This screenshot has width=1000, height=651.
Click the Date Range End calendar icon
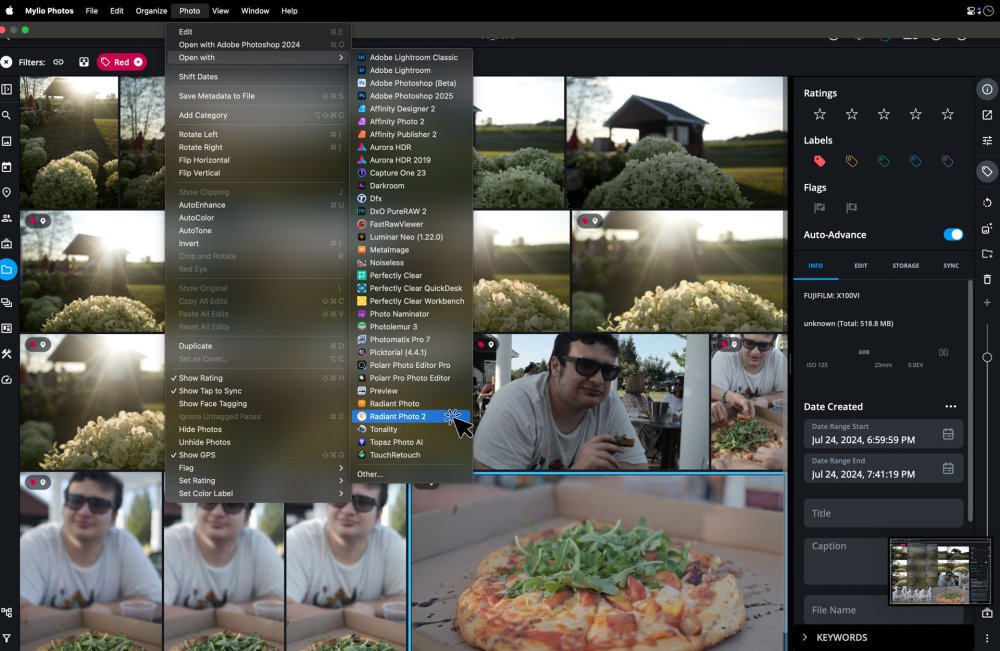(948, 469)
